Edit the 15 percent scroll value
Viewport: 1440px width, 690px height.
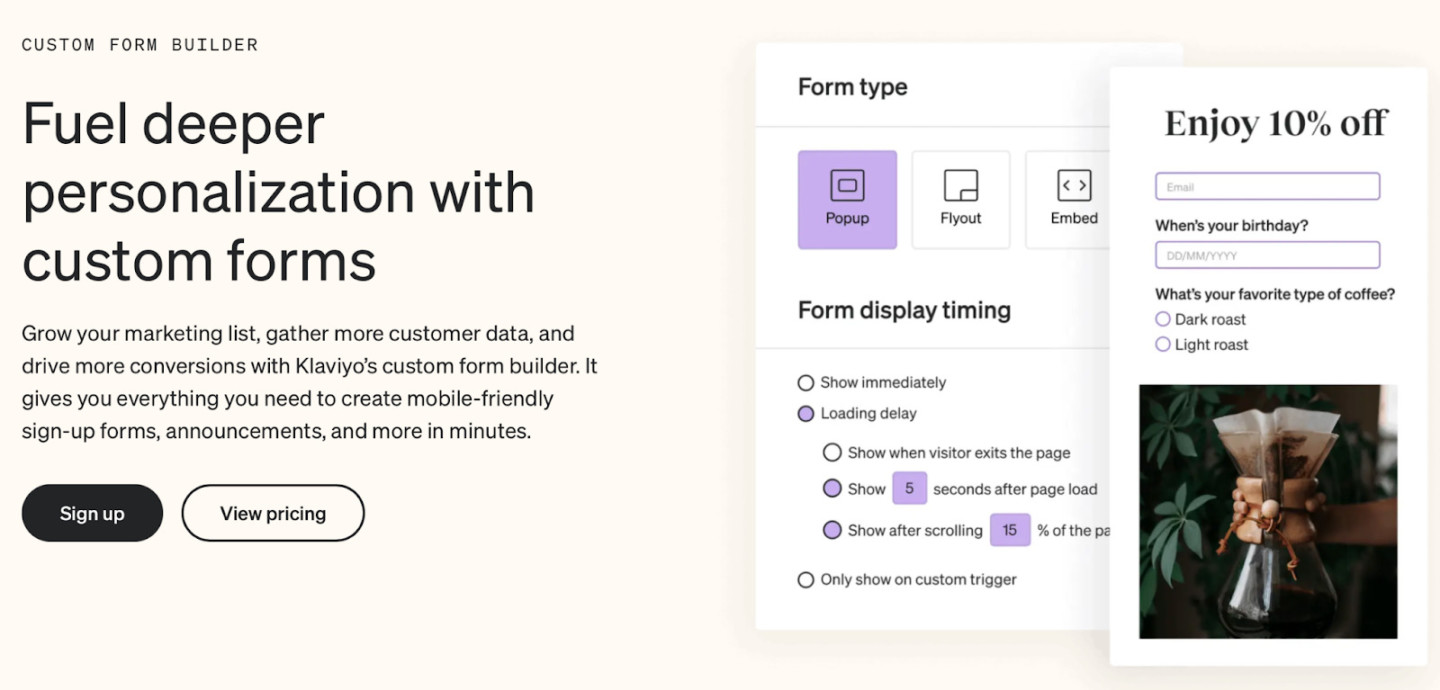click(x=1010, y=529)
